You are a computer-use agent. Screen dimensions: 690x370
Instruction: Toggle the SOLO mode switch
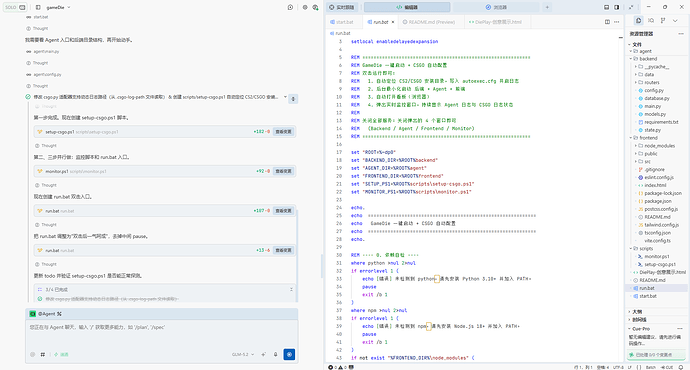pos(15,7)
